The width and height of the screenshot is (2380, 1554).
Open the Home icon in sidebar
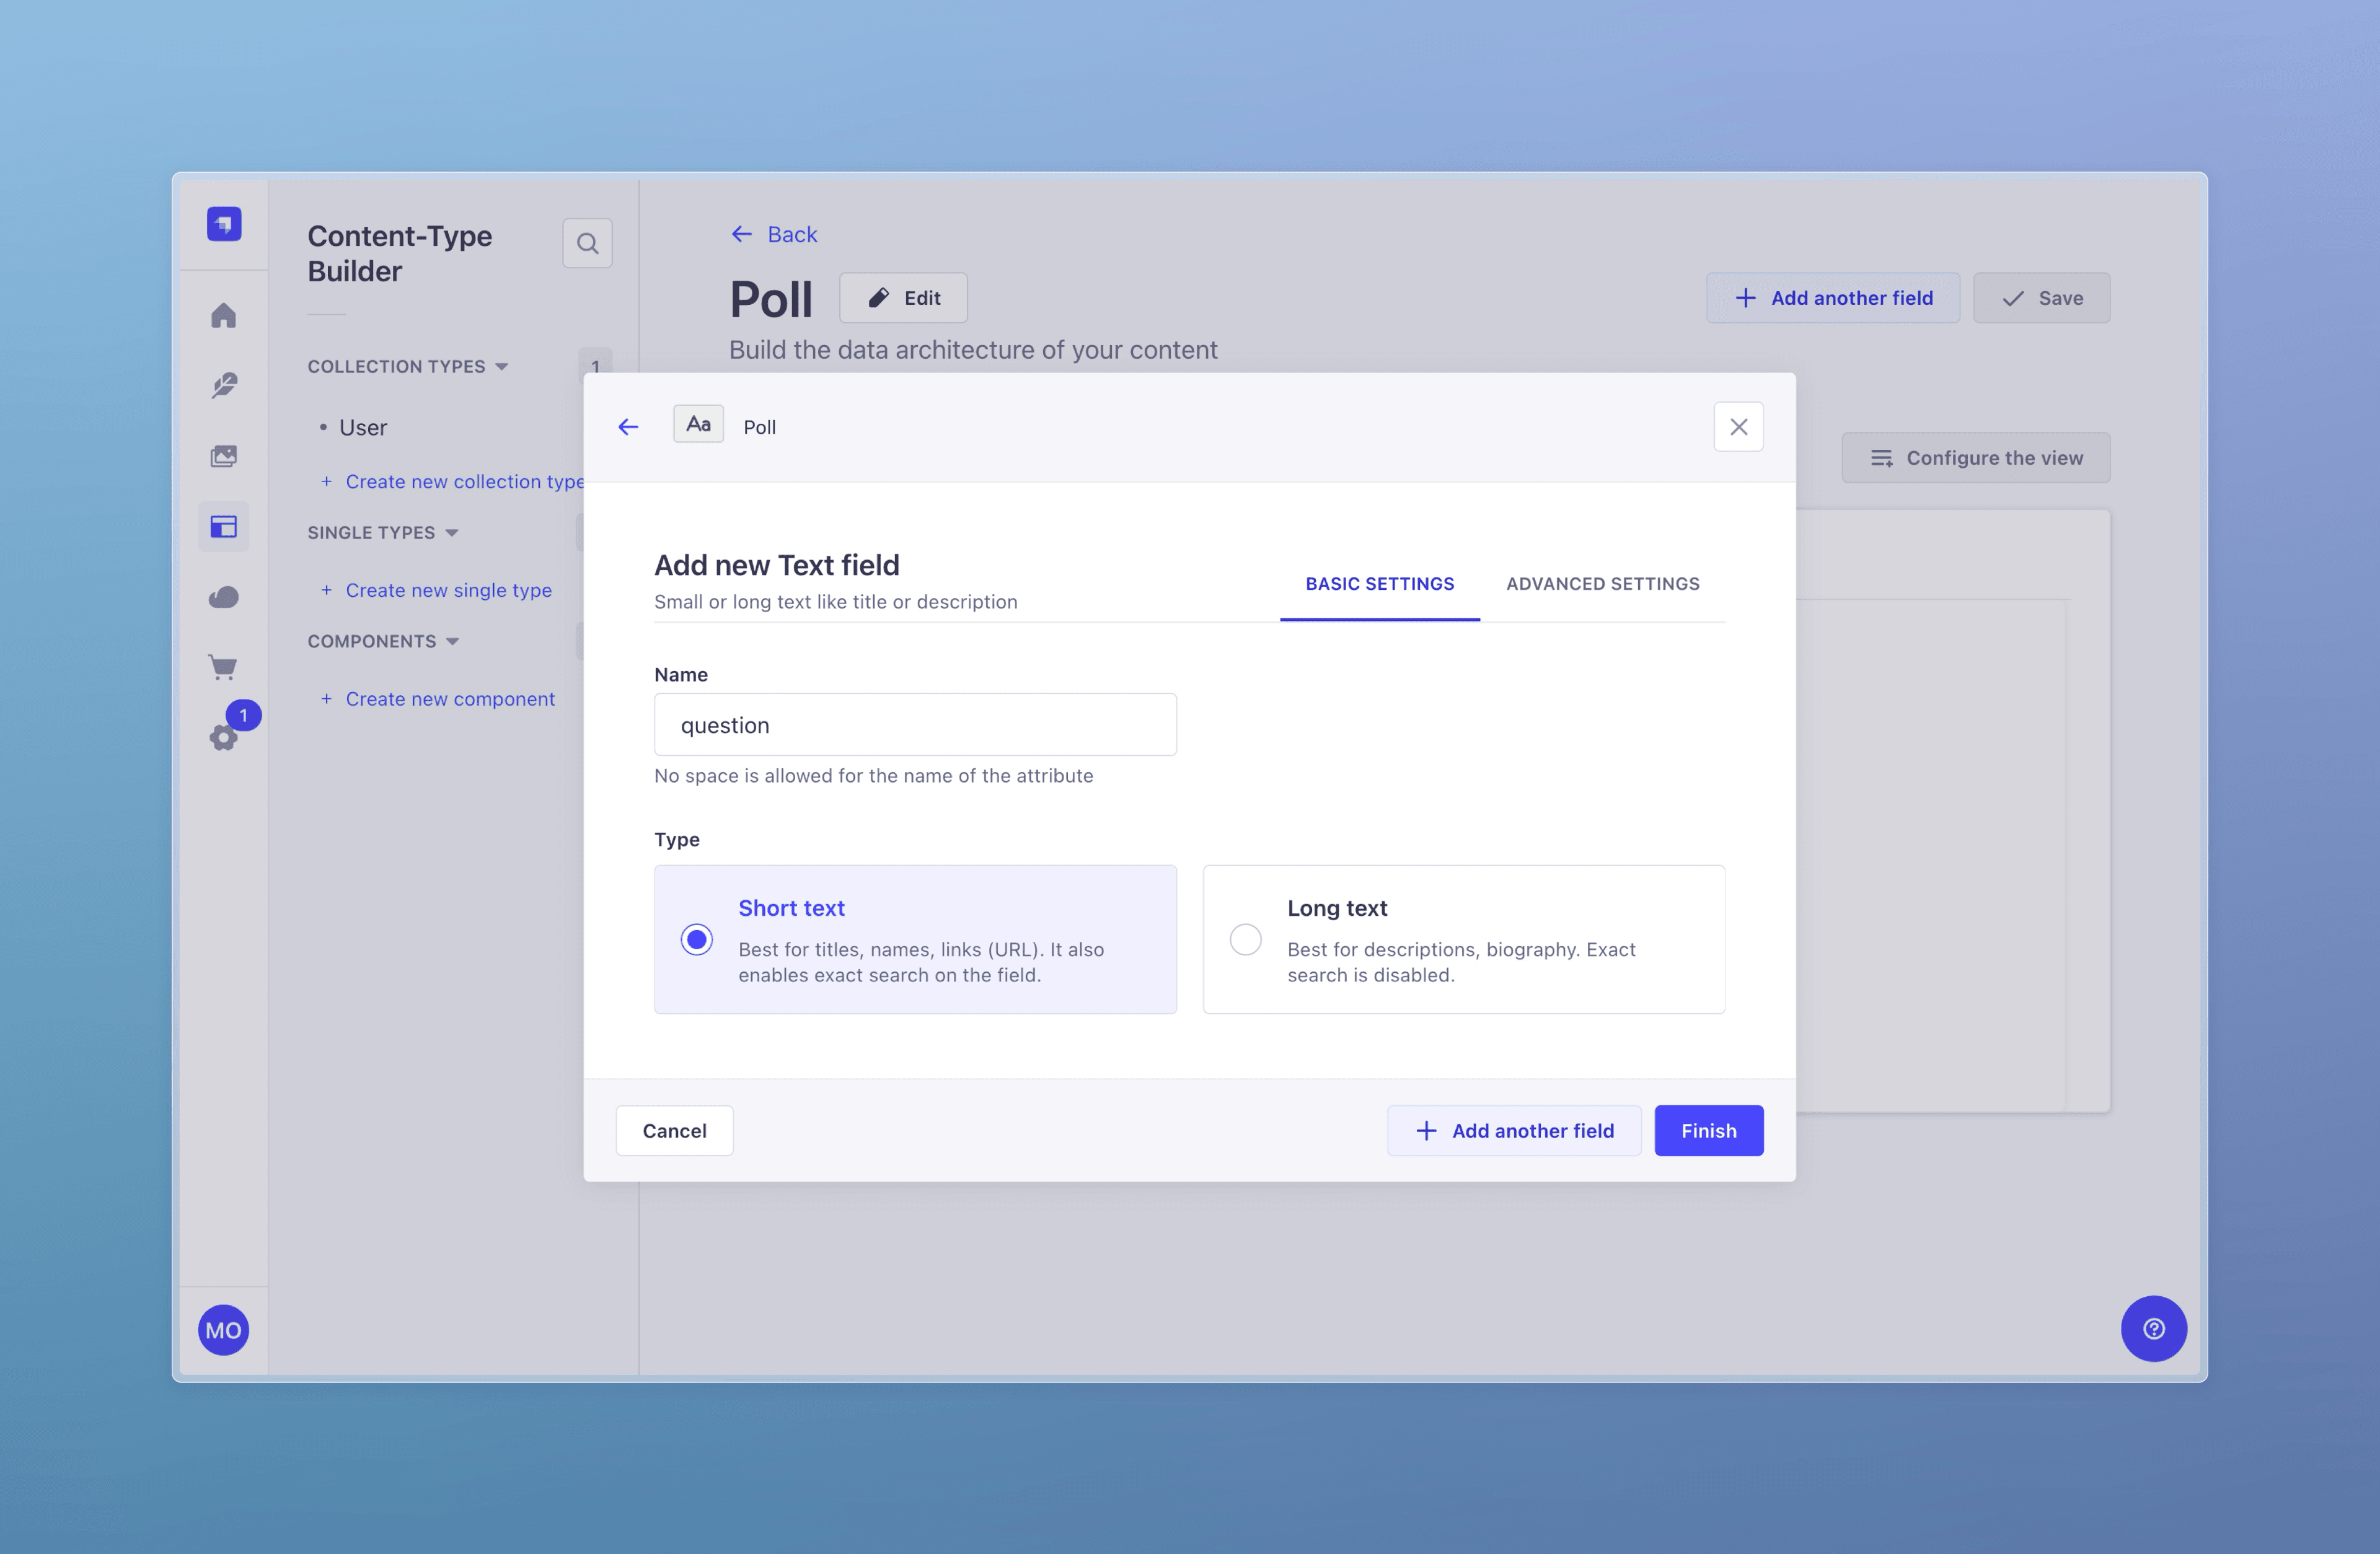point(223,315)
